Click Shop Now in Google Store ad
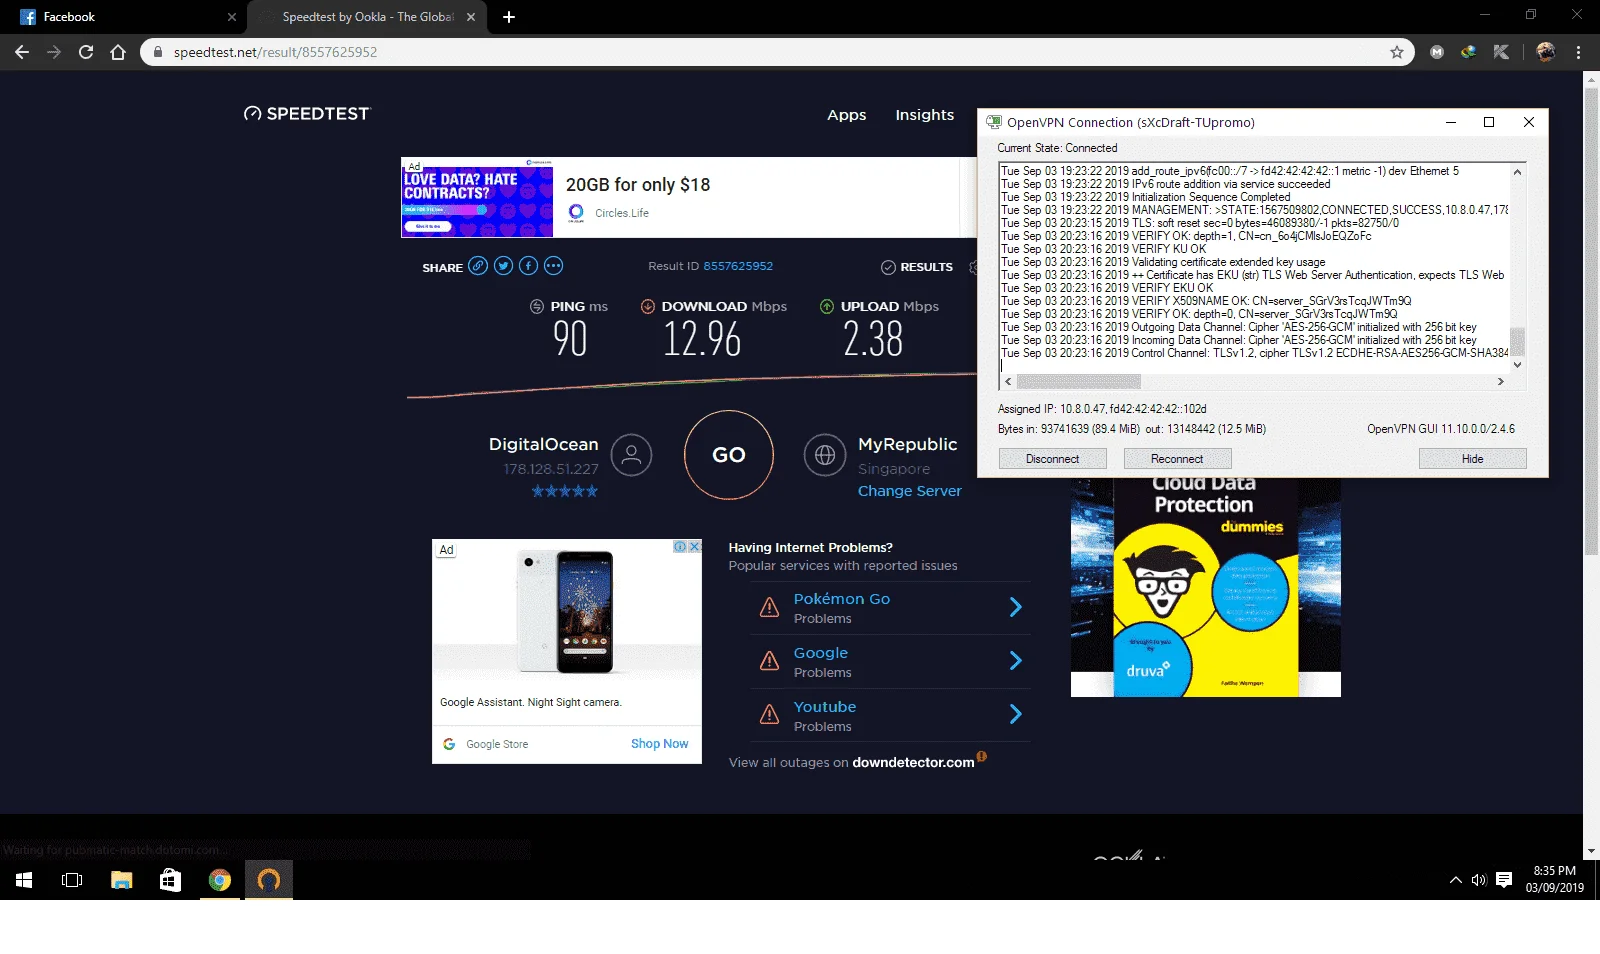Screen dimensions: 1600x954 tap(659, 744)
